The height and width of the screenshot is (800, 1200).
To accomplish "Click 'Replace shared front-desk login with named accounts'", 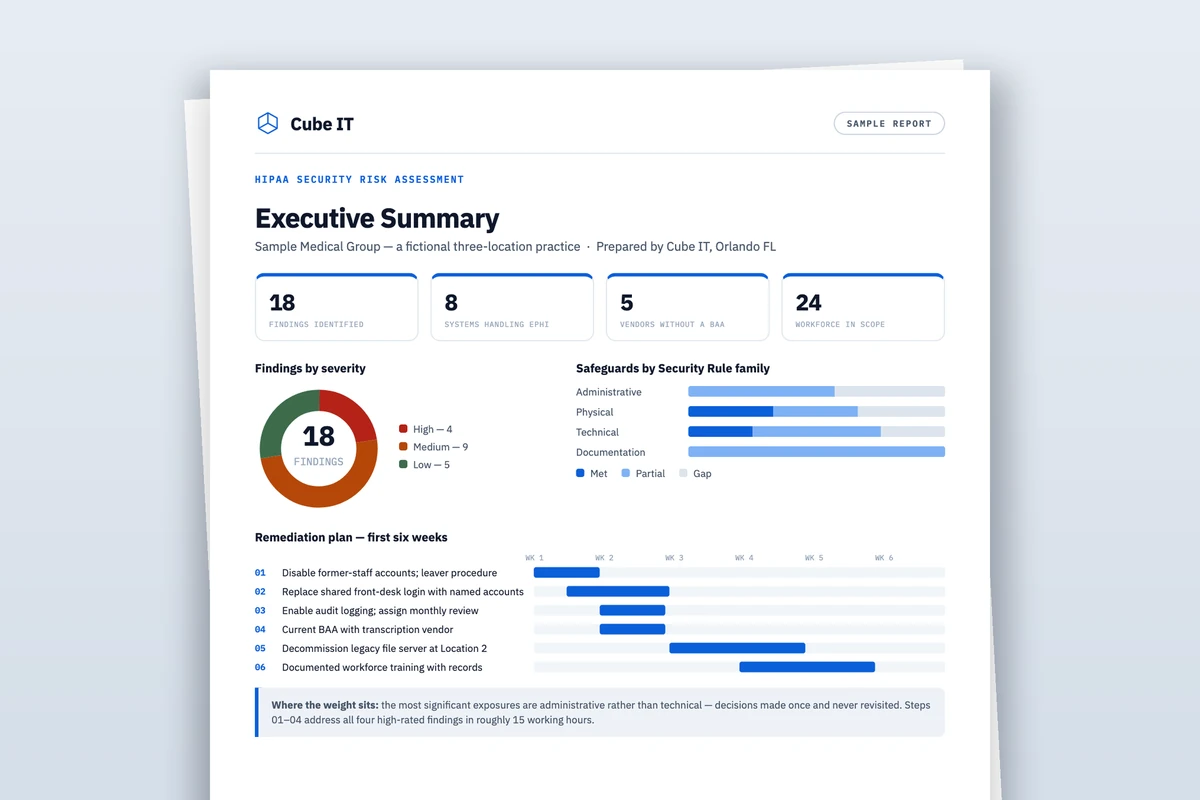I will coord(403,592).
